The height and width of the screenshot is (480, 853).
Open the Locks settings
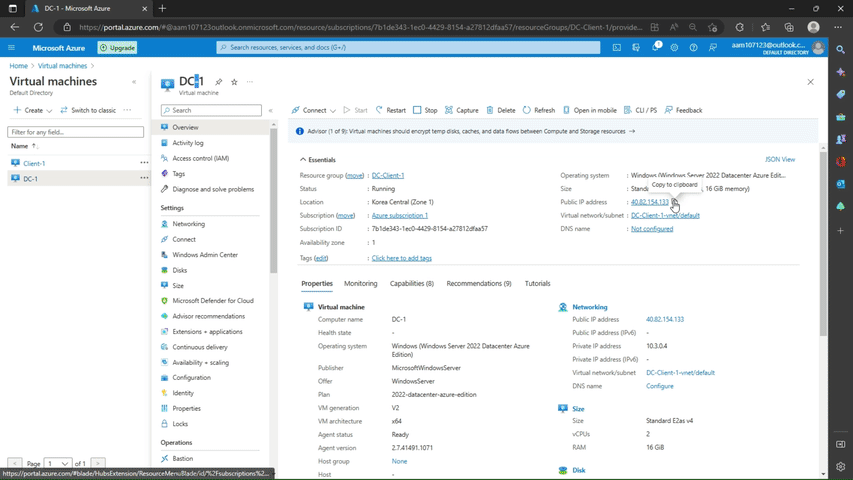pos(180,423)
